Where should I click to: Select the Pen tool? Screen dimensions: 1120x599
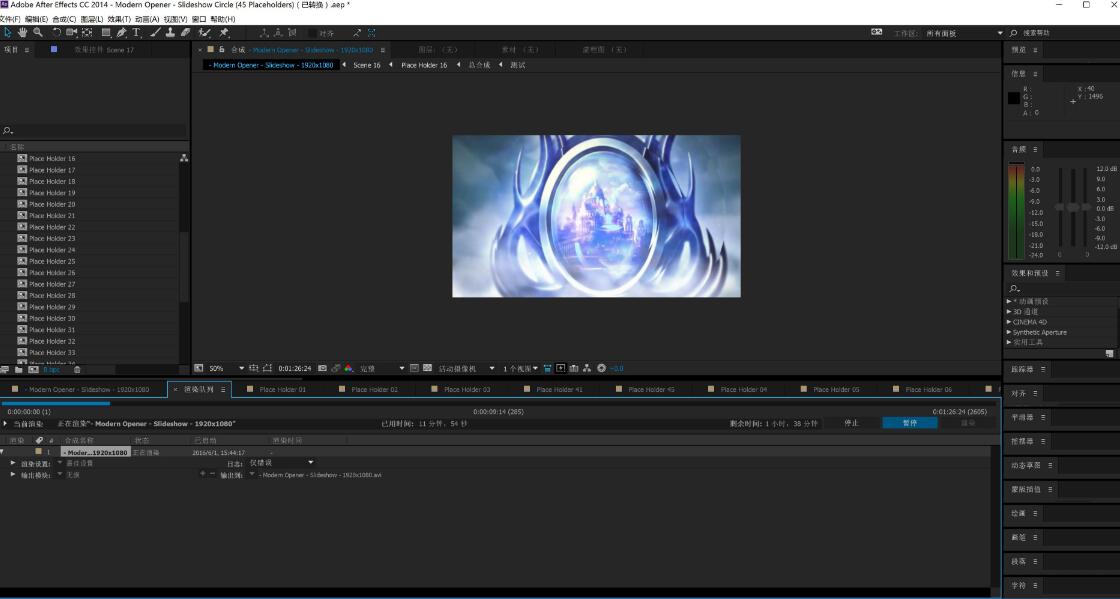click(121, 33)
